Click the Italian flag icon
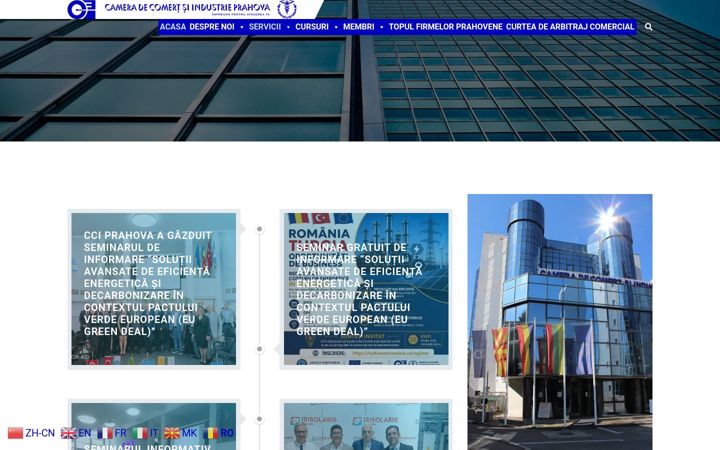This screenshot has width=720, height=450. pos(140,433)
